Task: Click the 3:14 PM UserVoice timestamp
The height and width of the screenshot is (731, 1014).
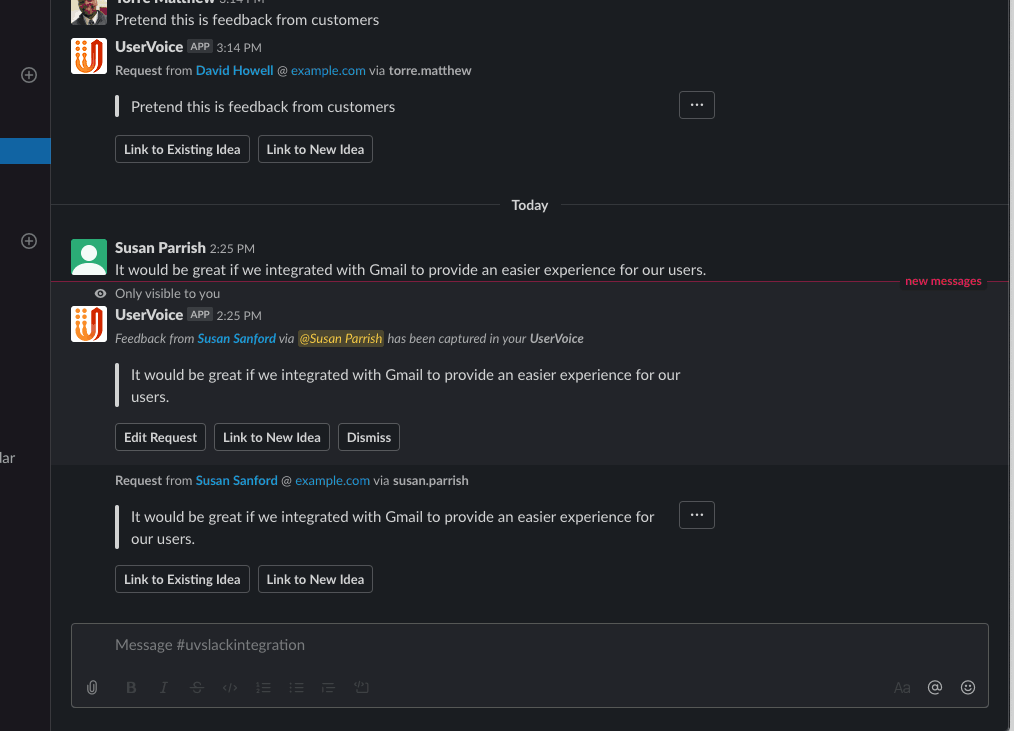Action: click(239, 48)
